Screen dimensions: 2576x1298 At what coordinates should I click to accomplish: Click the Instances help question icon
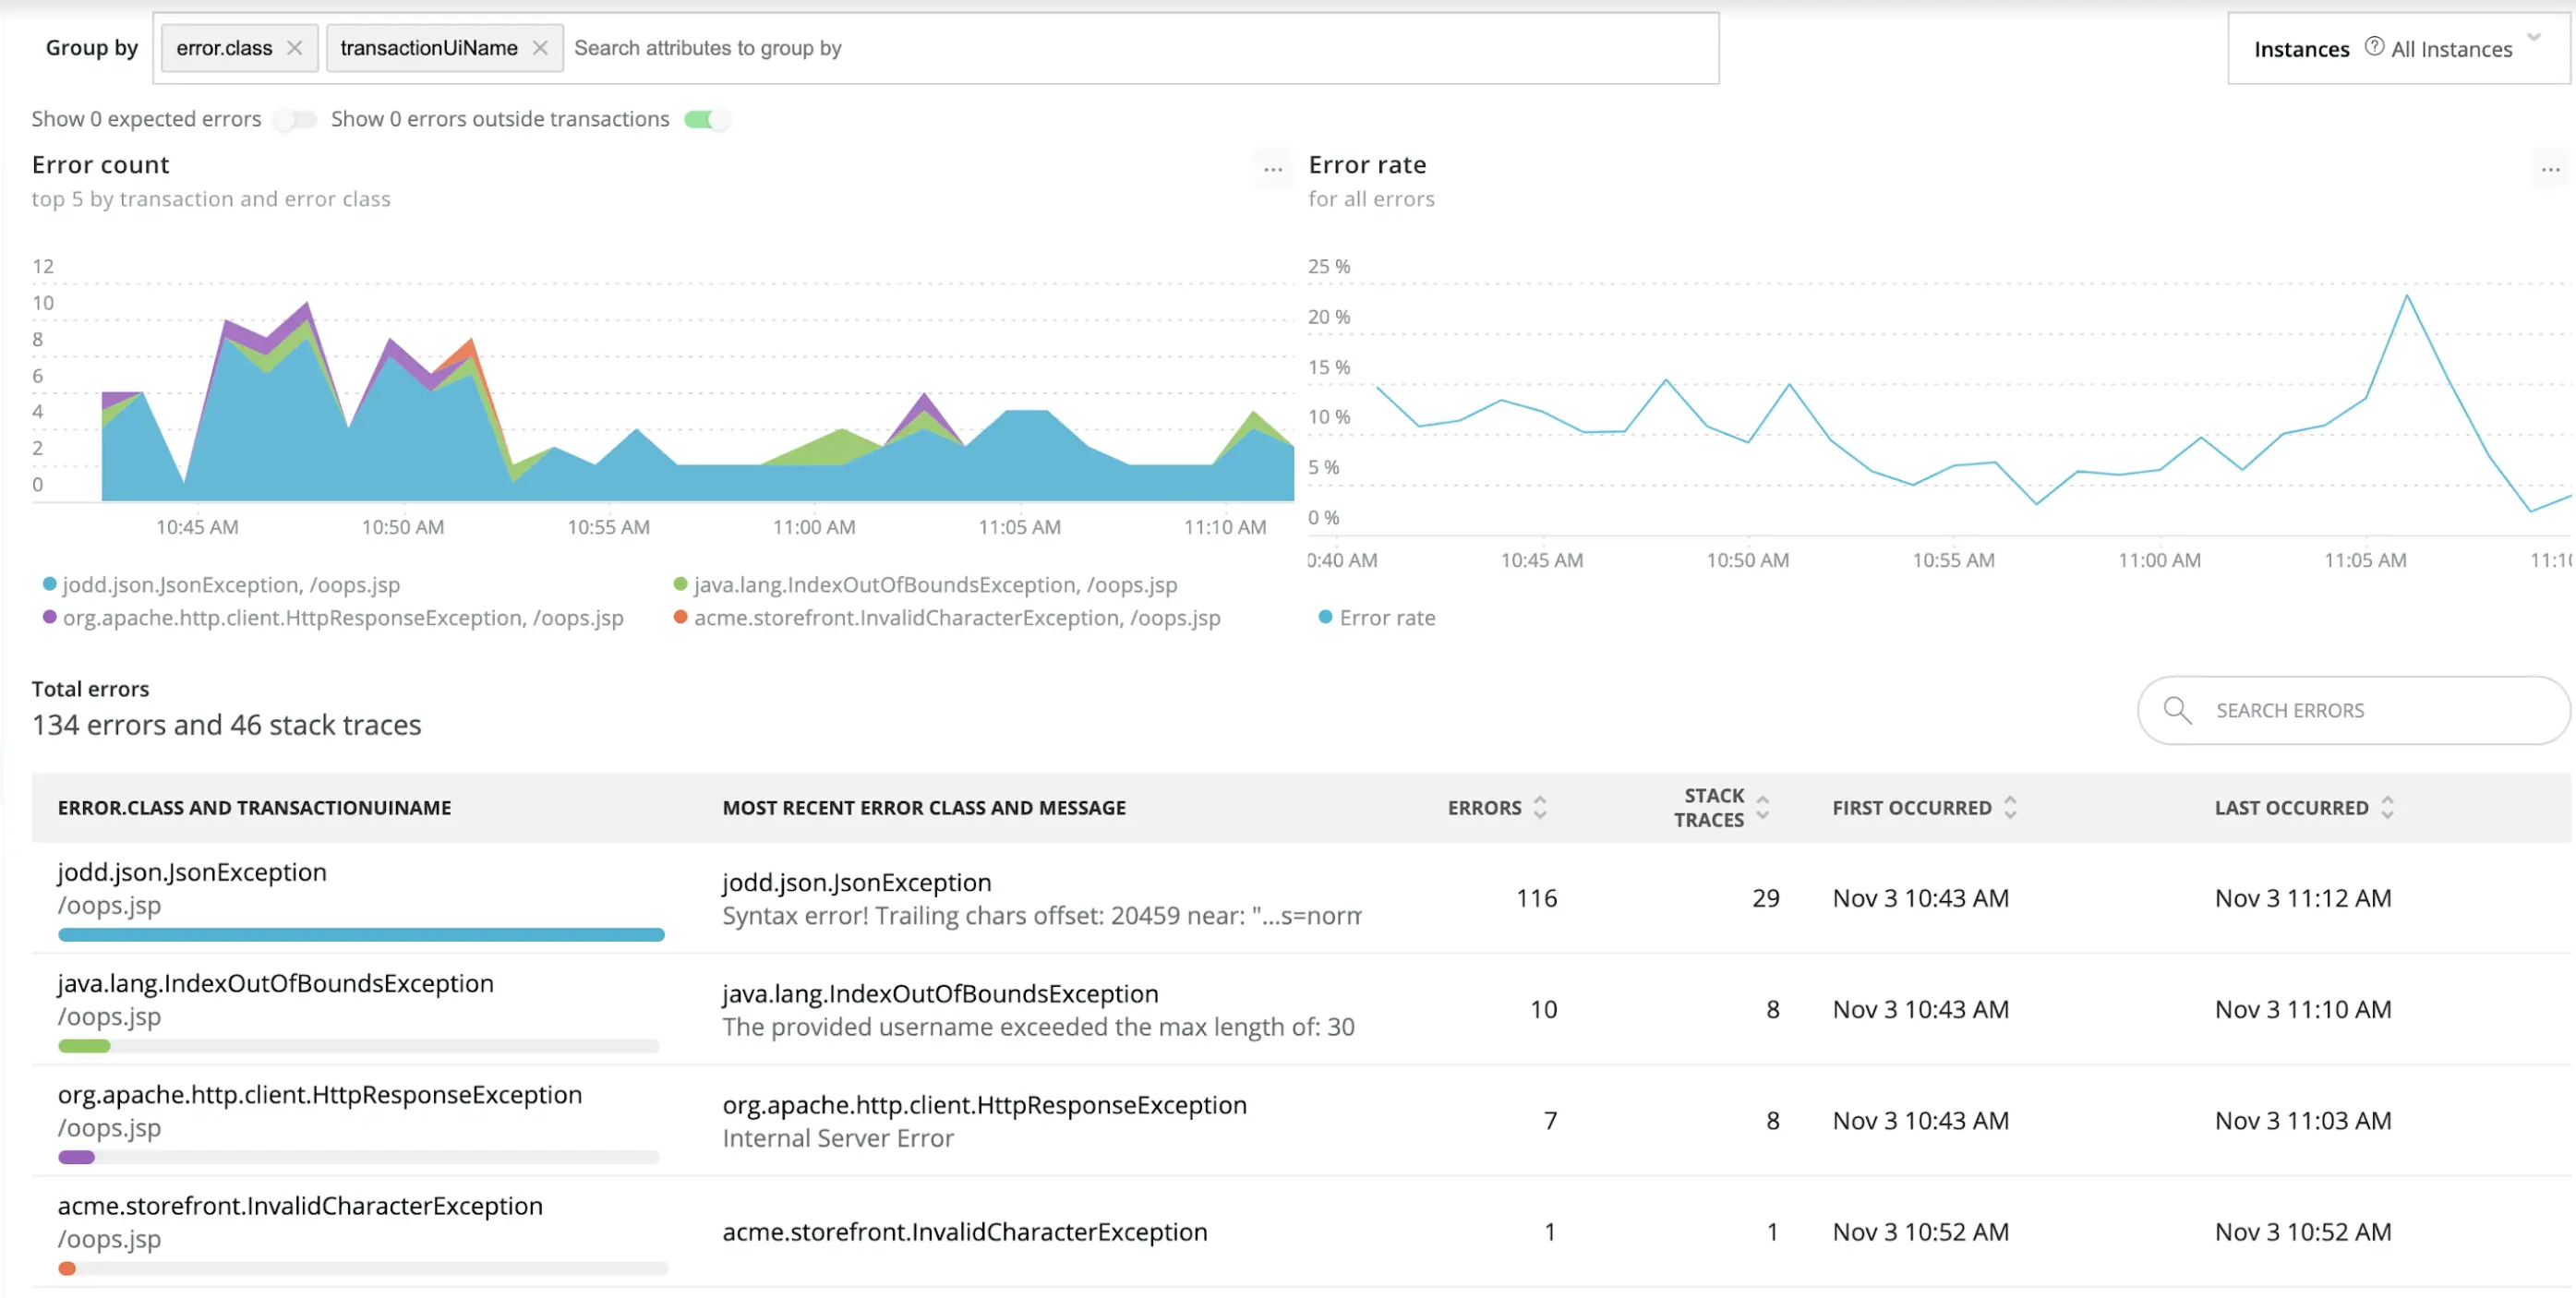pos(2374,47)
